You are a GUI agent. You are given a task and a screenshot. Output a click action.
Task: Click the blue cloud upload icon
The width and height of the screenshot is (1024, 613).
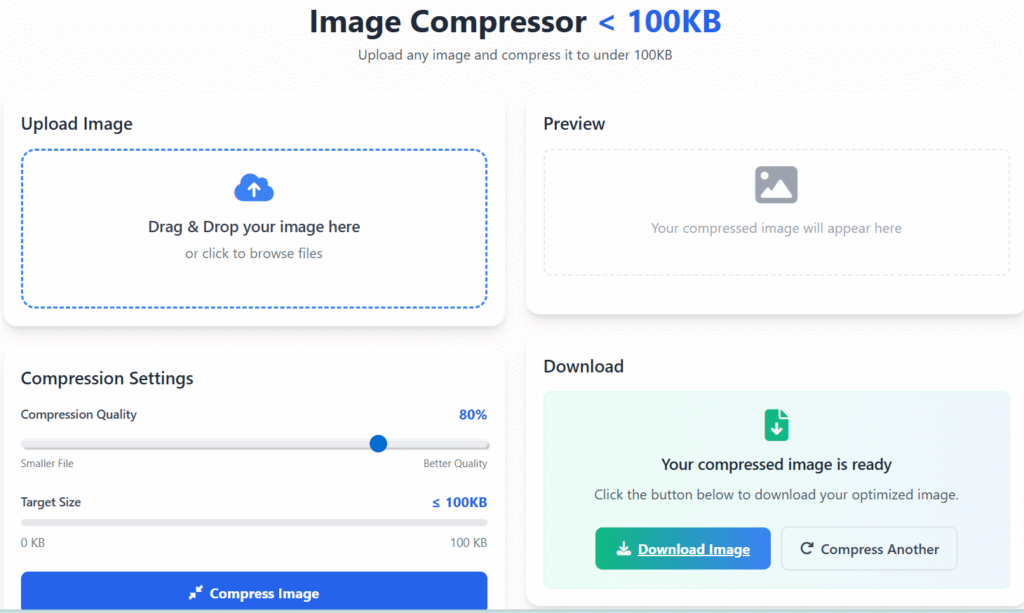coord(253,187)
